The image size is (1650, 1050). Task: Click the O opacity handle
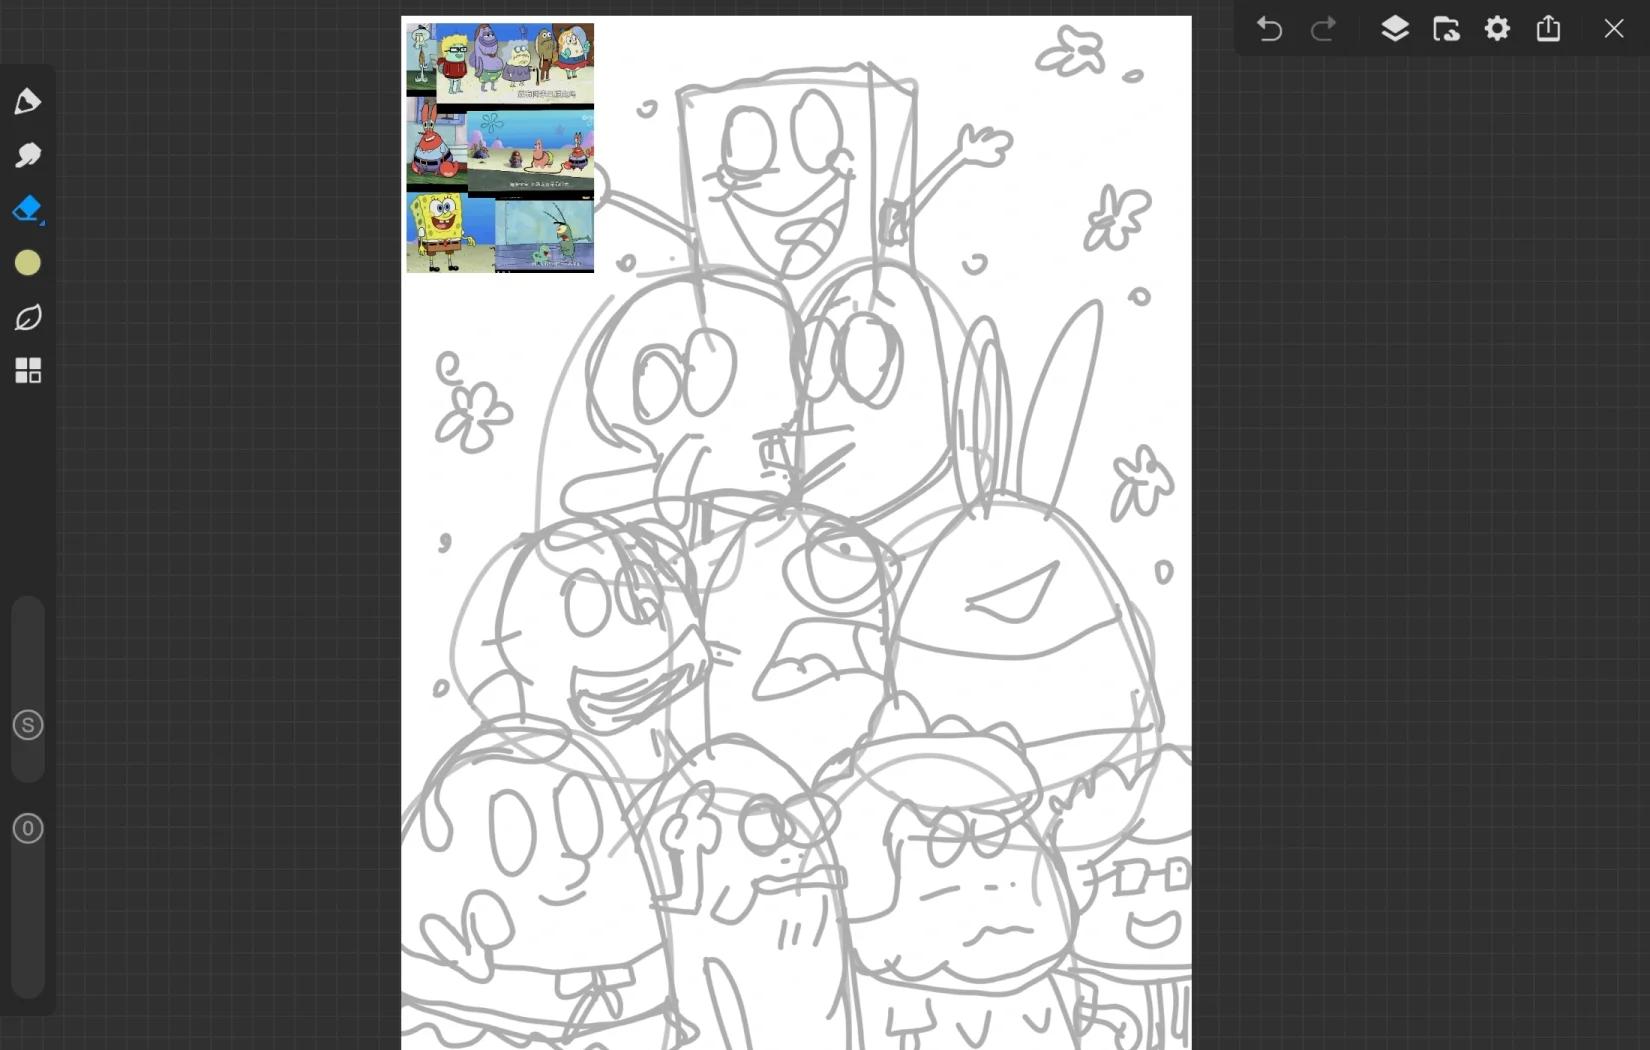click(x=28, y=828)
